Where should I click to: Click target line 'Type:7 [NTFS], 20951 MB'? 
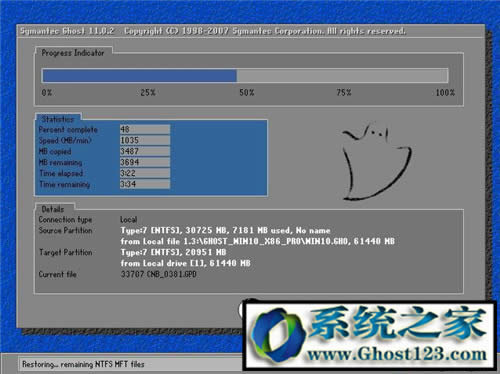173,252
